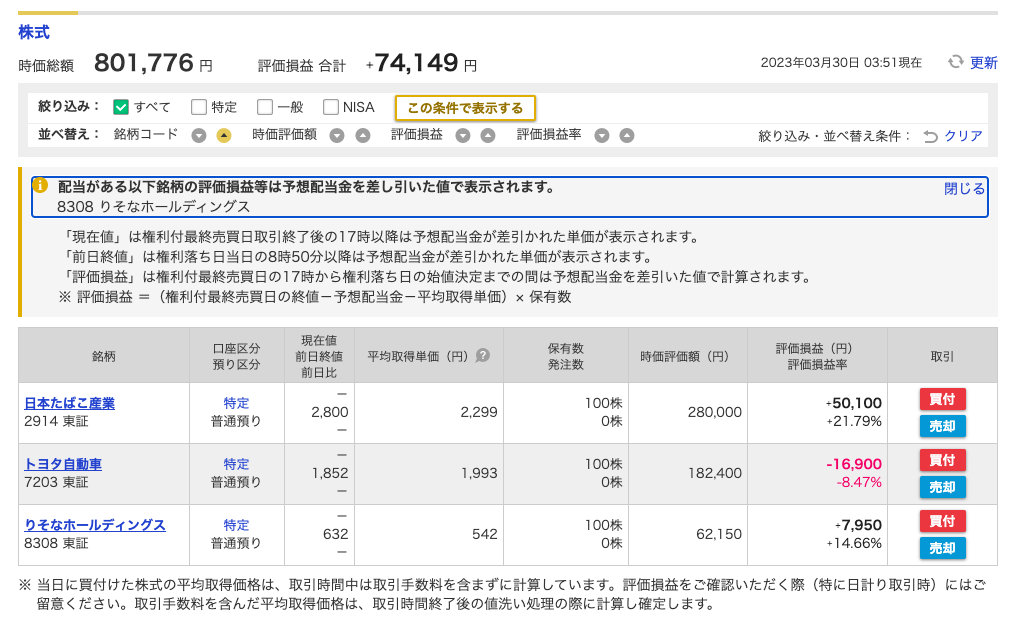Click the 平均取得単価（円） column header text

click(418, 356)
